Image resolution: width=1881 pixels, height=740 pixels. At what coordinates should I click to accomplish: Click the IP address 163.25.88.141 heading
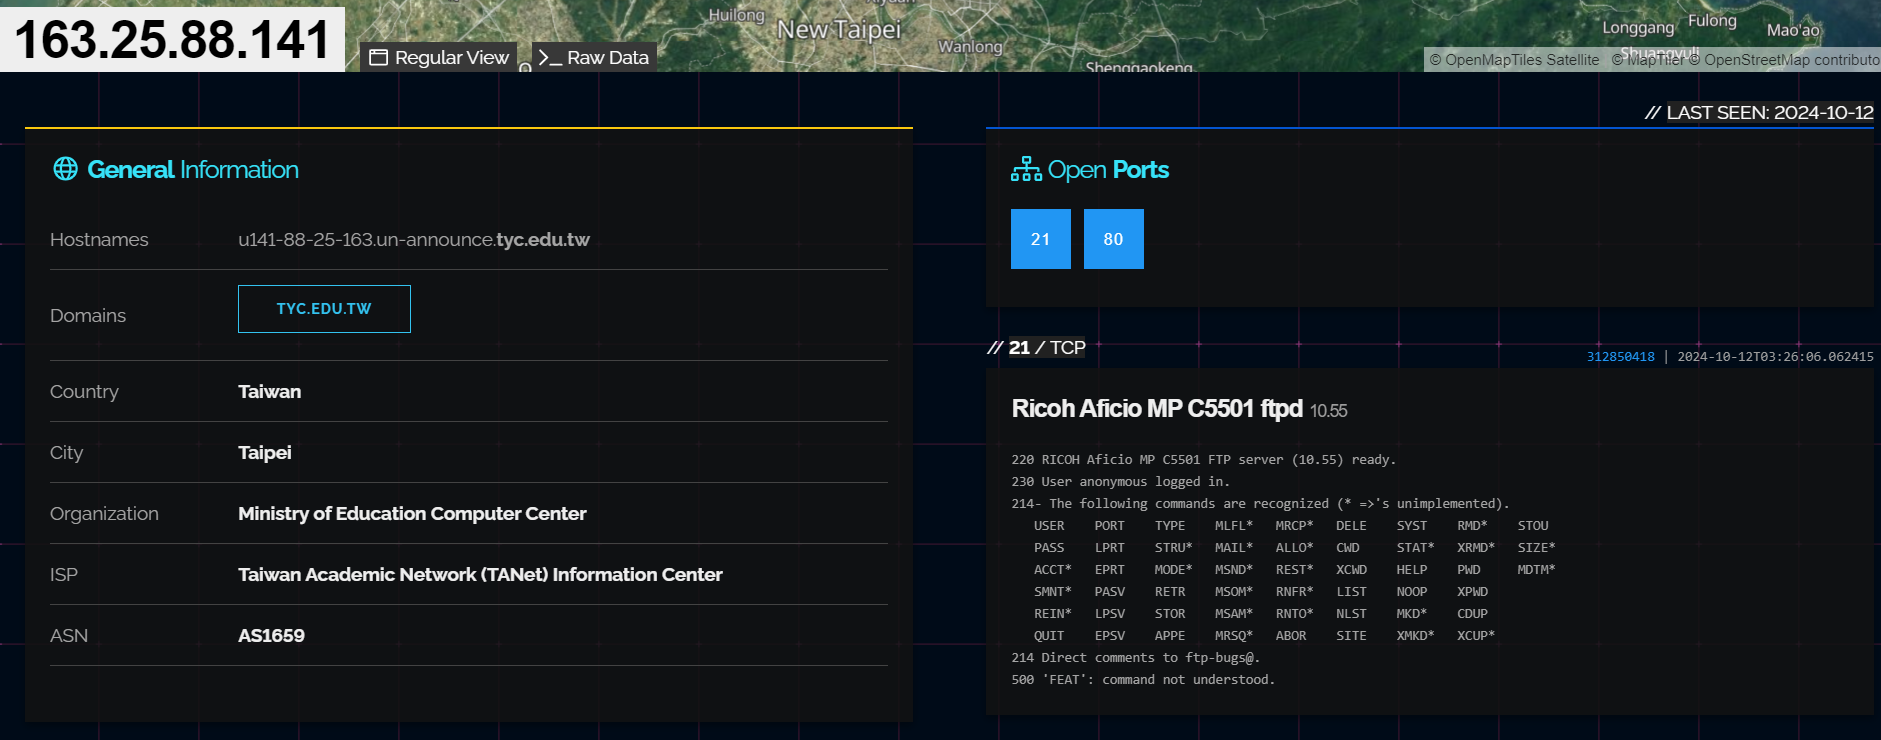click(172, 40)
